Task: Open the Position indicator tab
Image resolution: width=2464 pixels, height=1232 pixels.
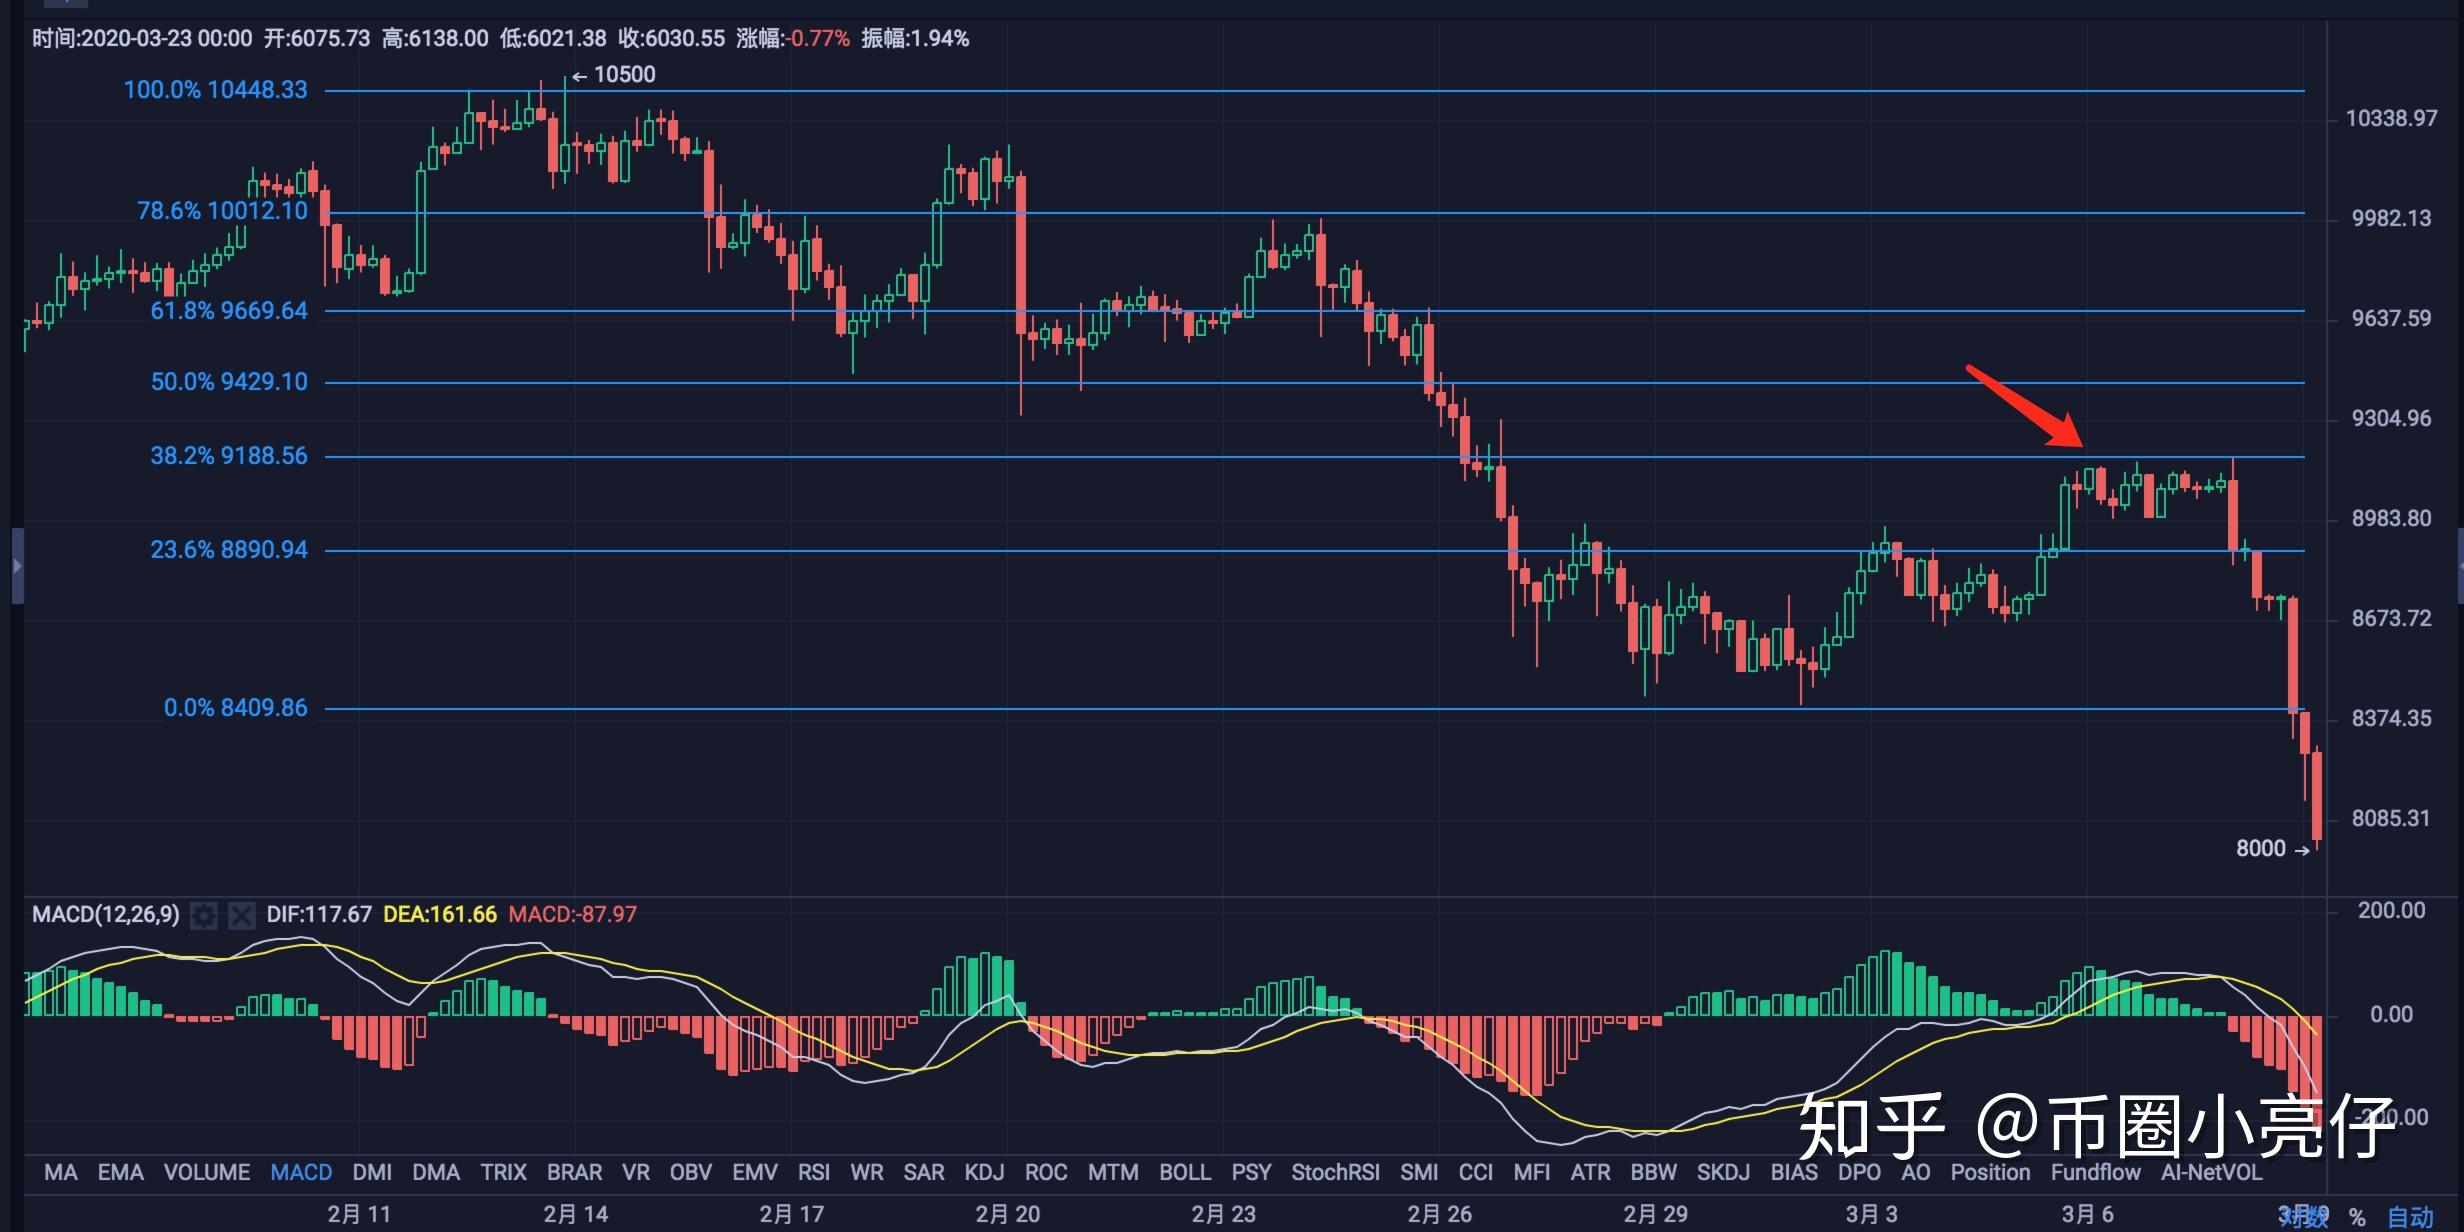Action: point(1990,1172)
